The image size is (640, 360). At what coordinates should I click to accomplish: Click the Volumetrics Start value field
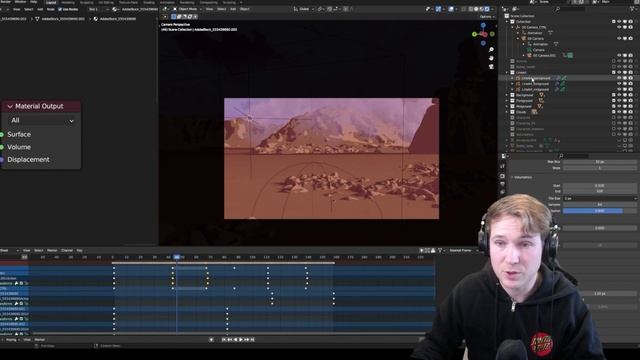(600, 185)
